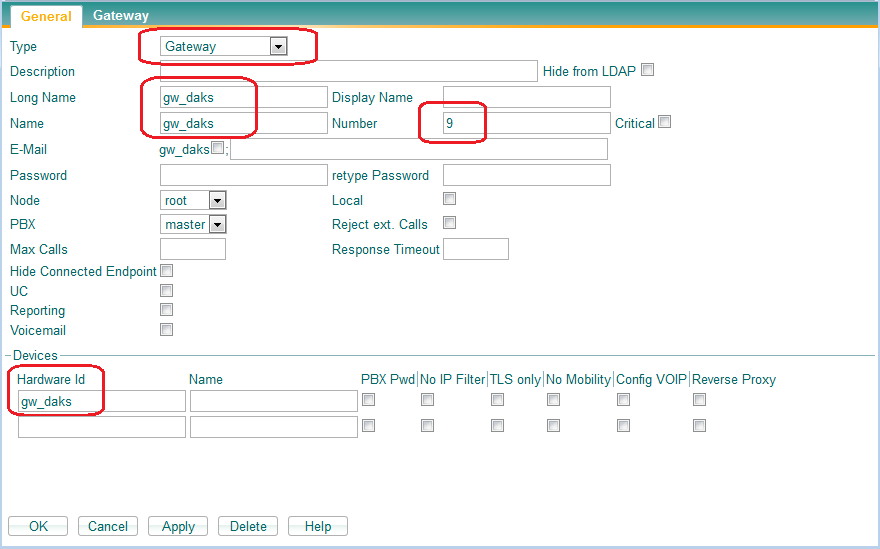Open the Type dropdown showing Gateway
The width and height of the screenshot is (880, 549).
225,46
